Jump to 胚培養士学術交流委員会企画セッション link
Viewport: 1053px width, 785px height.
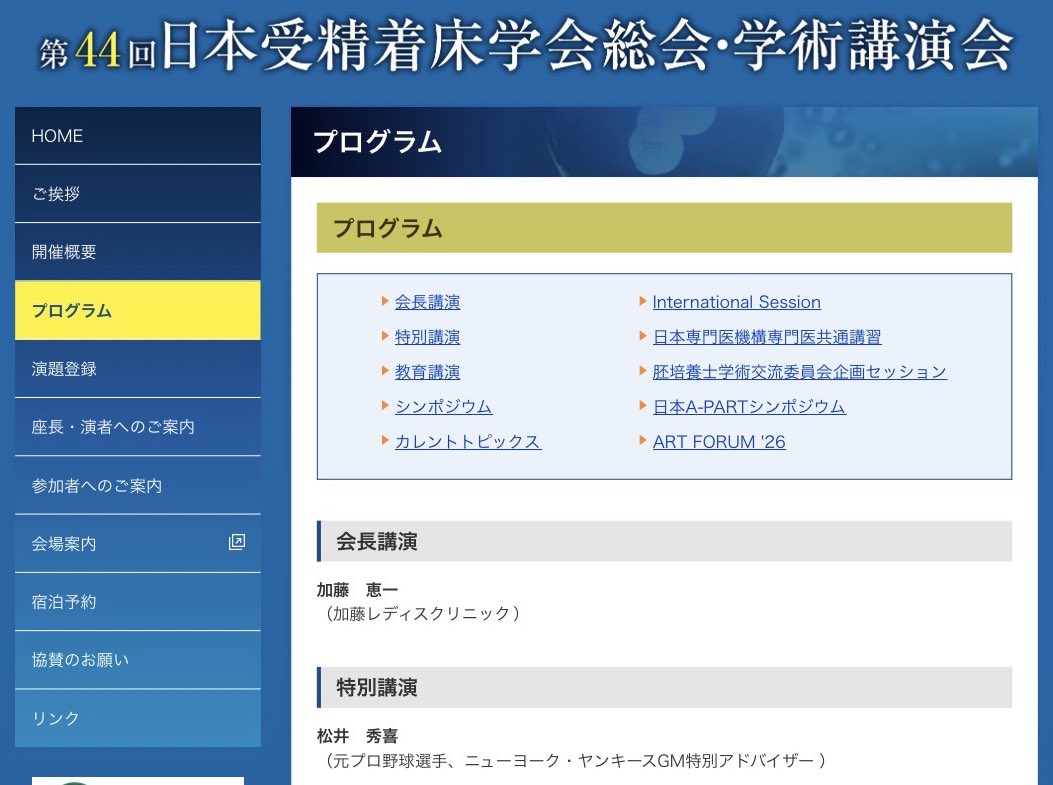click(x=799, y=372)
